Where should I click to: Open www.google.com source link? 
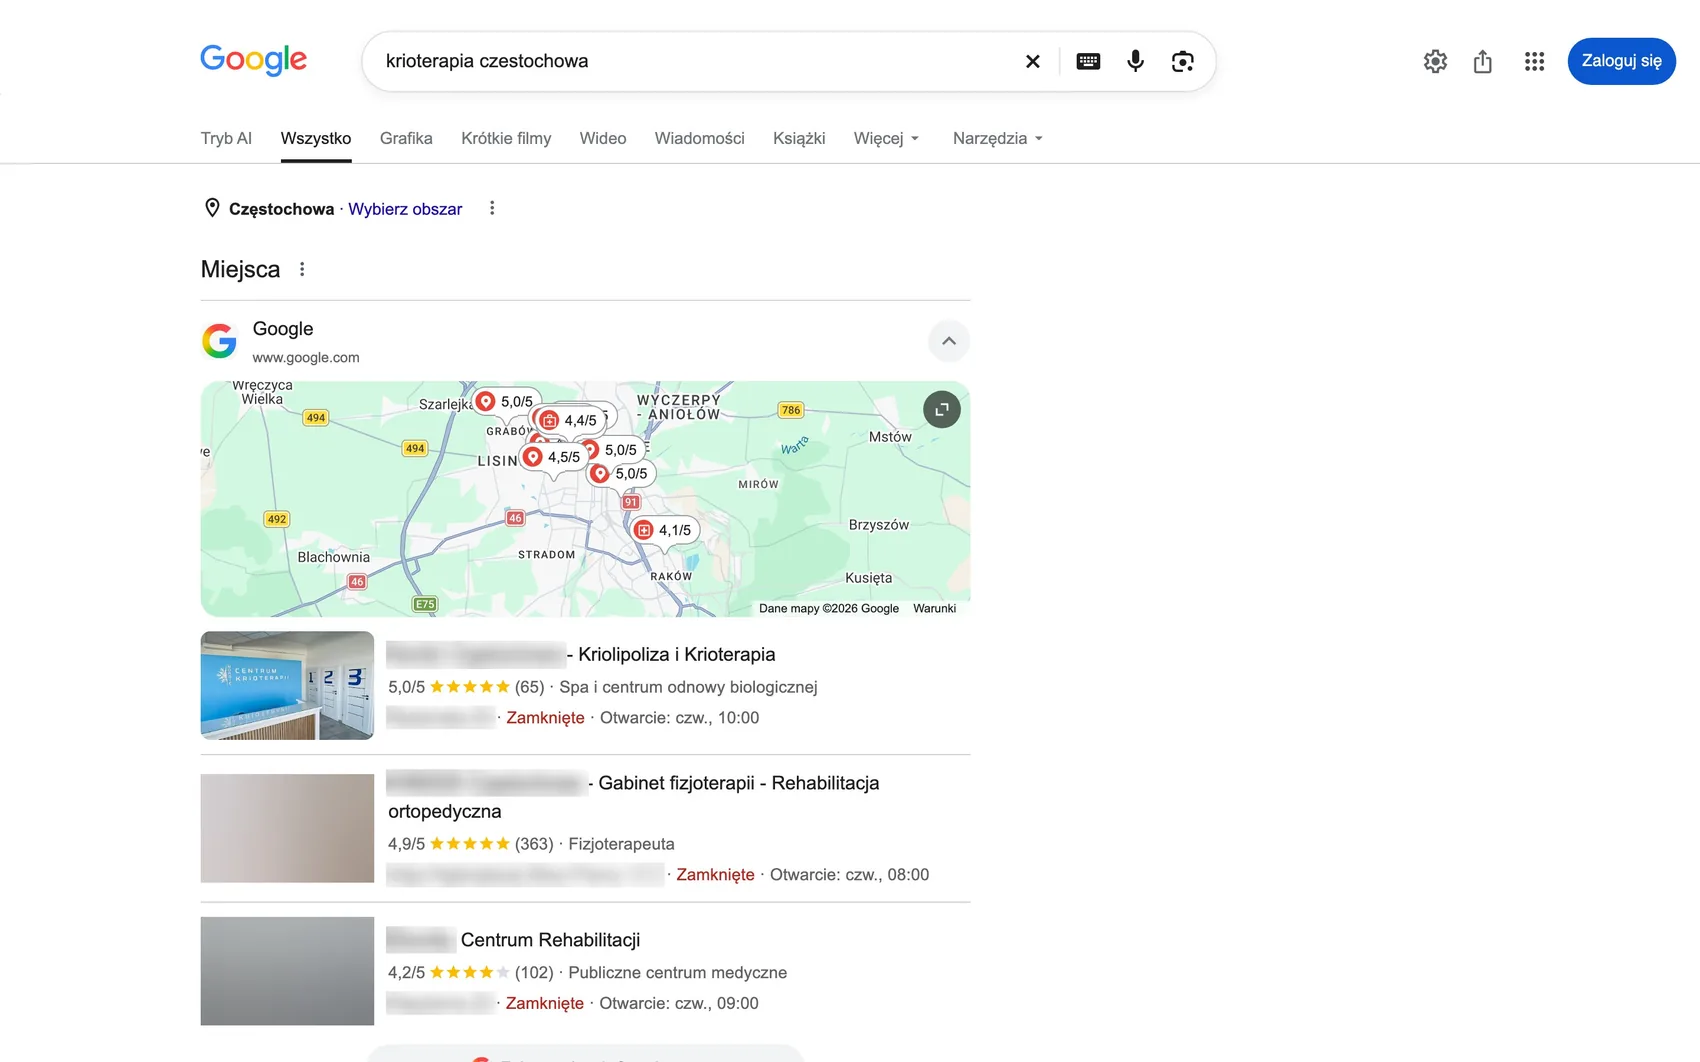(x=306, y=357)
